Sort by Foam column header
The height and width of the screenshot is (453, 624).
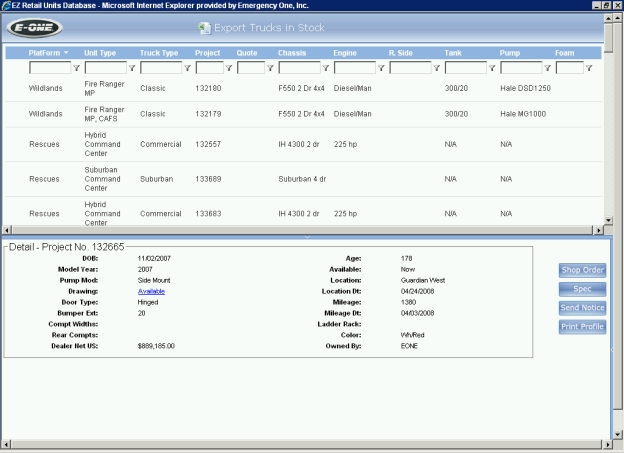(x=564, y=53)
